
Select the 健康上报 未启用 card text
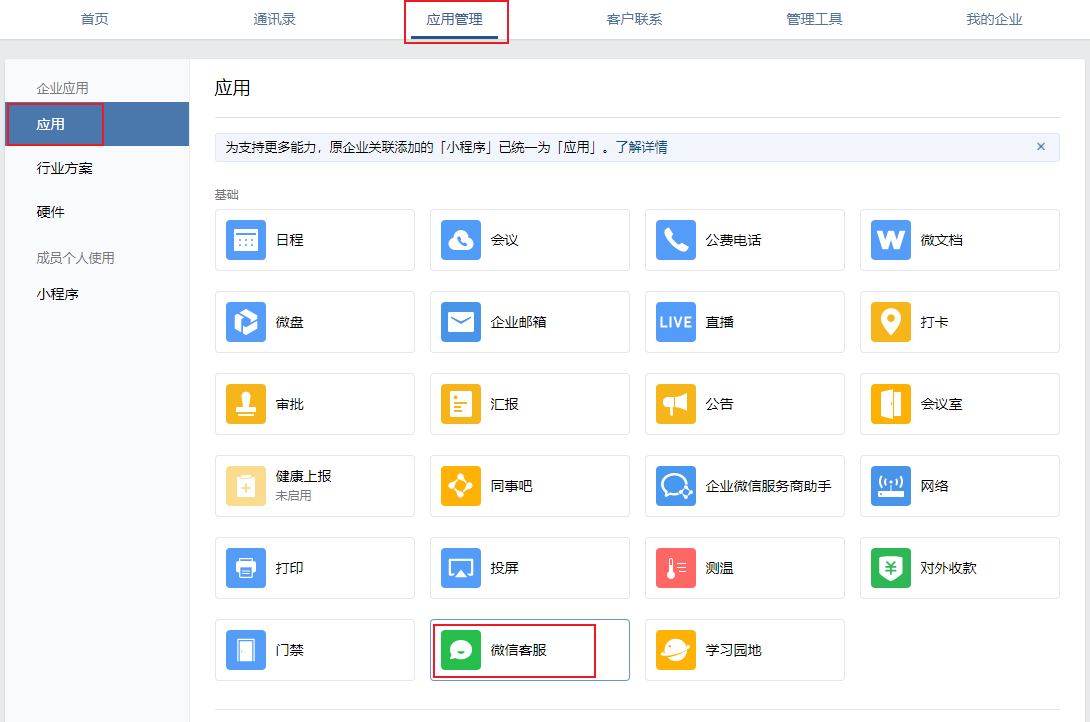click(304, 485)
